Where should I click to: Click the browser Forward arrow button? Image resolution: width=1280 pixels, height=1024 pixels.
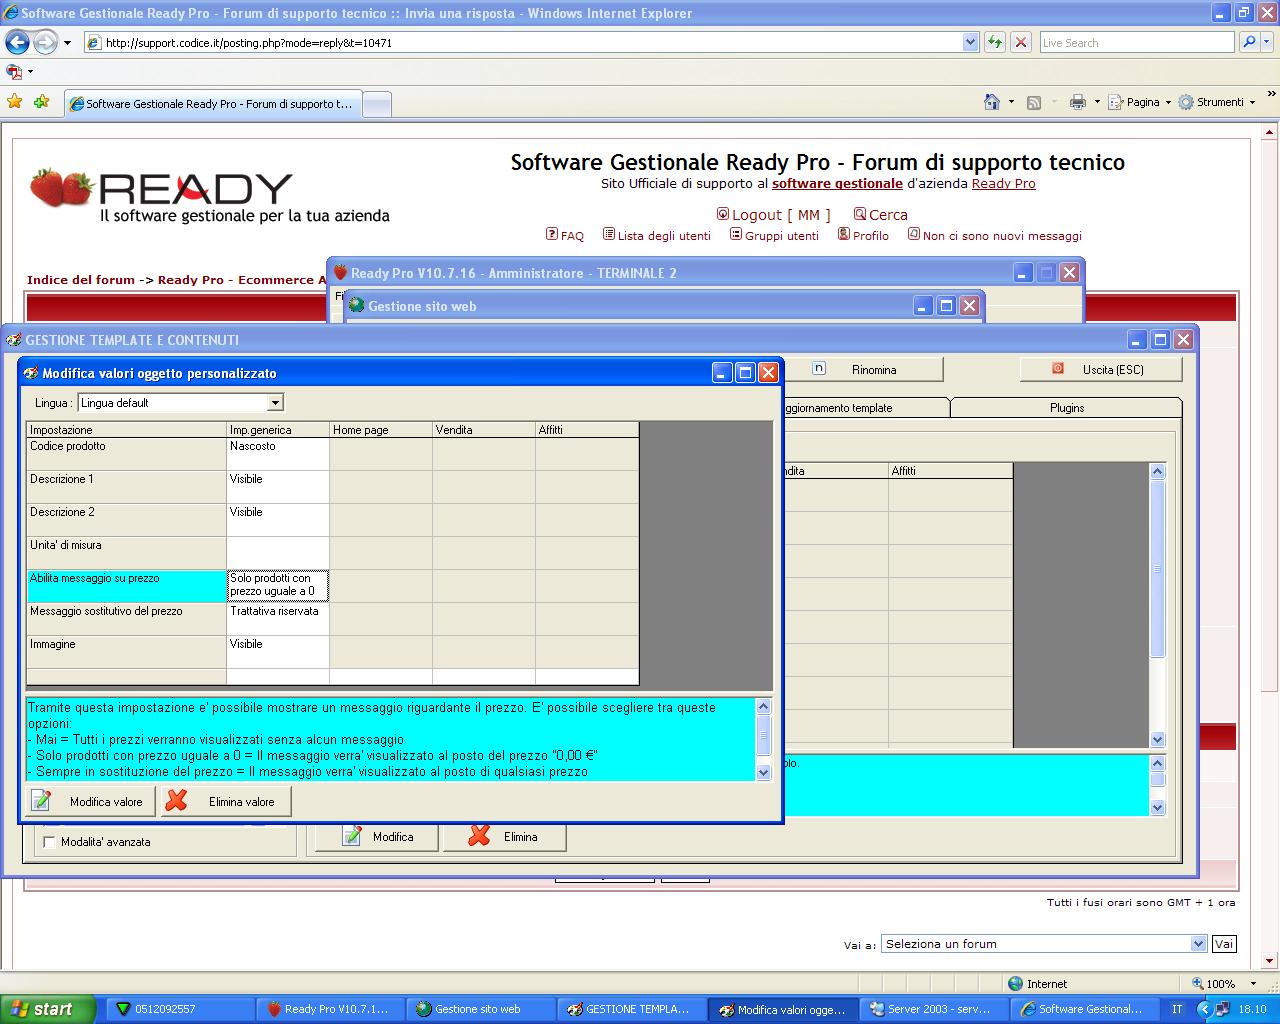(x=46, y=42)
